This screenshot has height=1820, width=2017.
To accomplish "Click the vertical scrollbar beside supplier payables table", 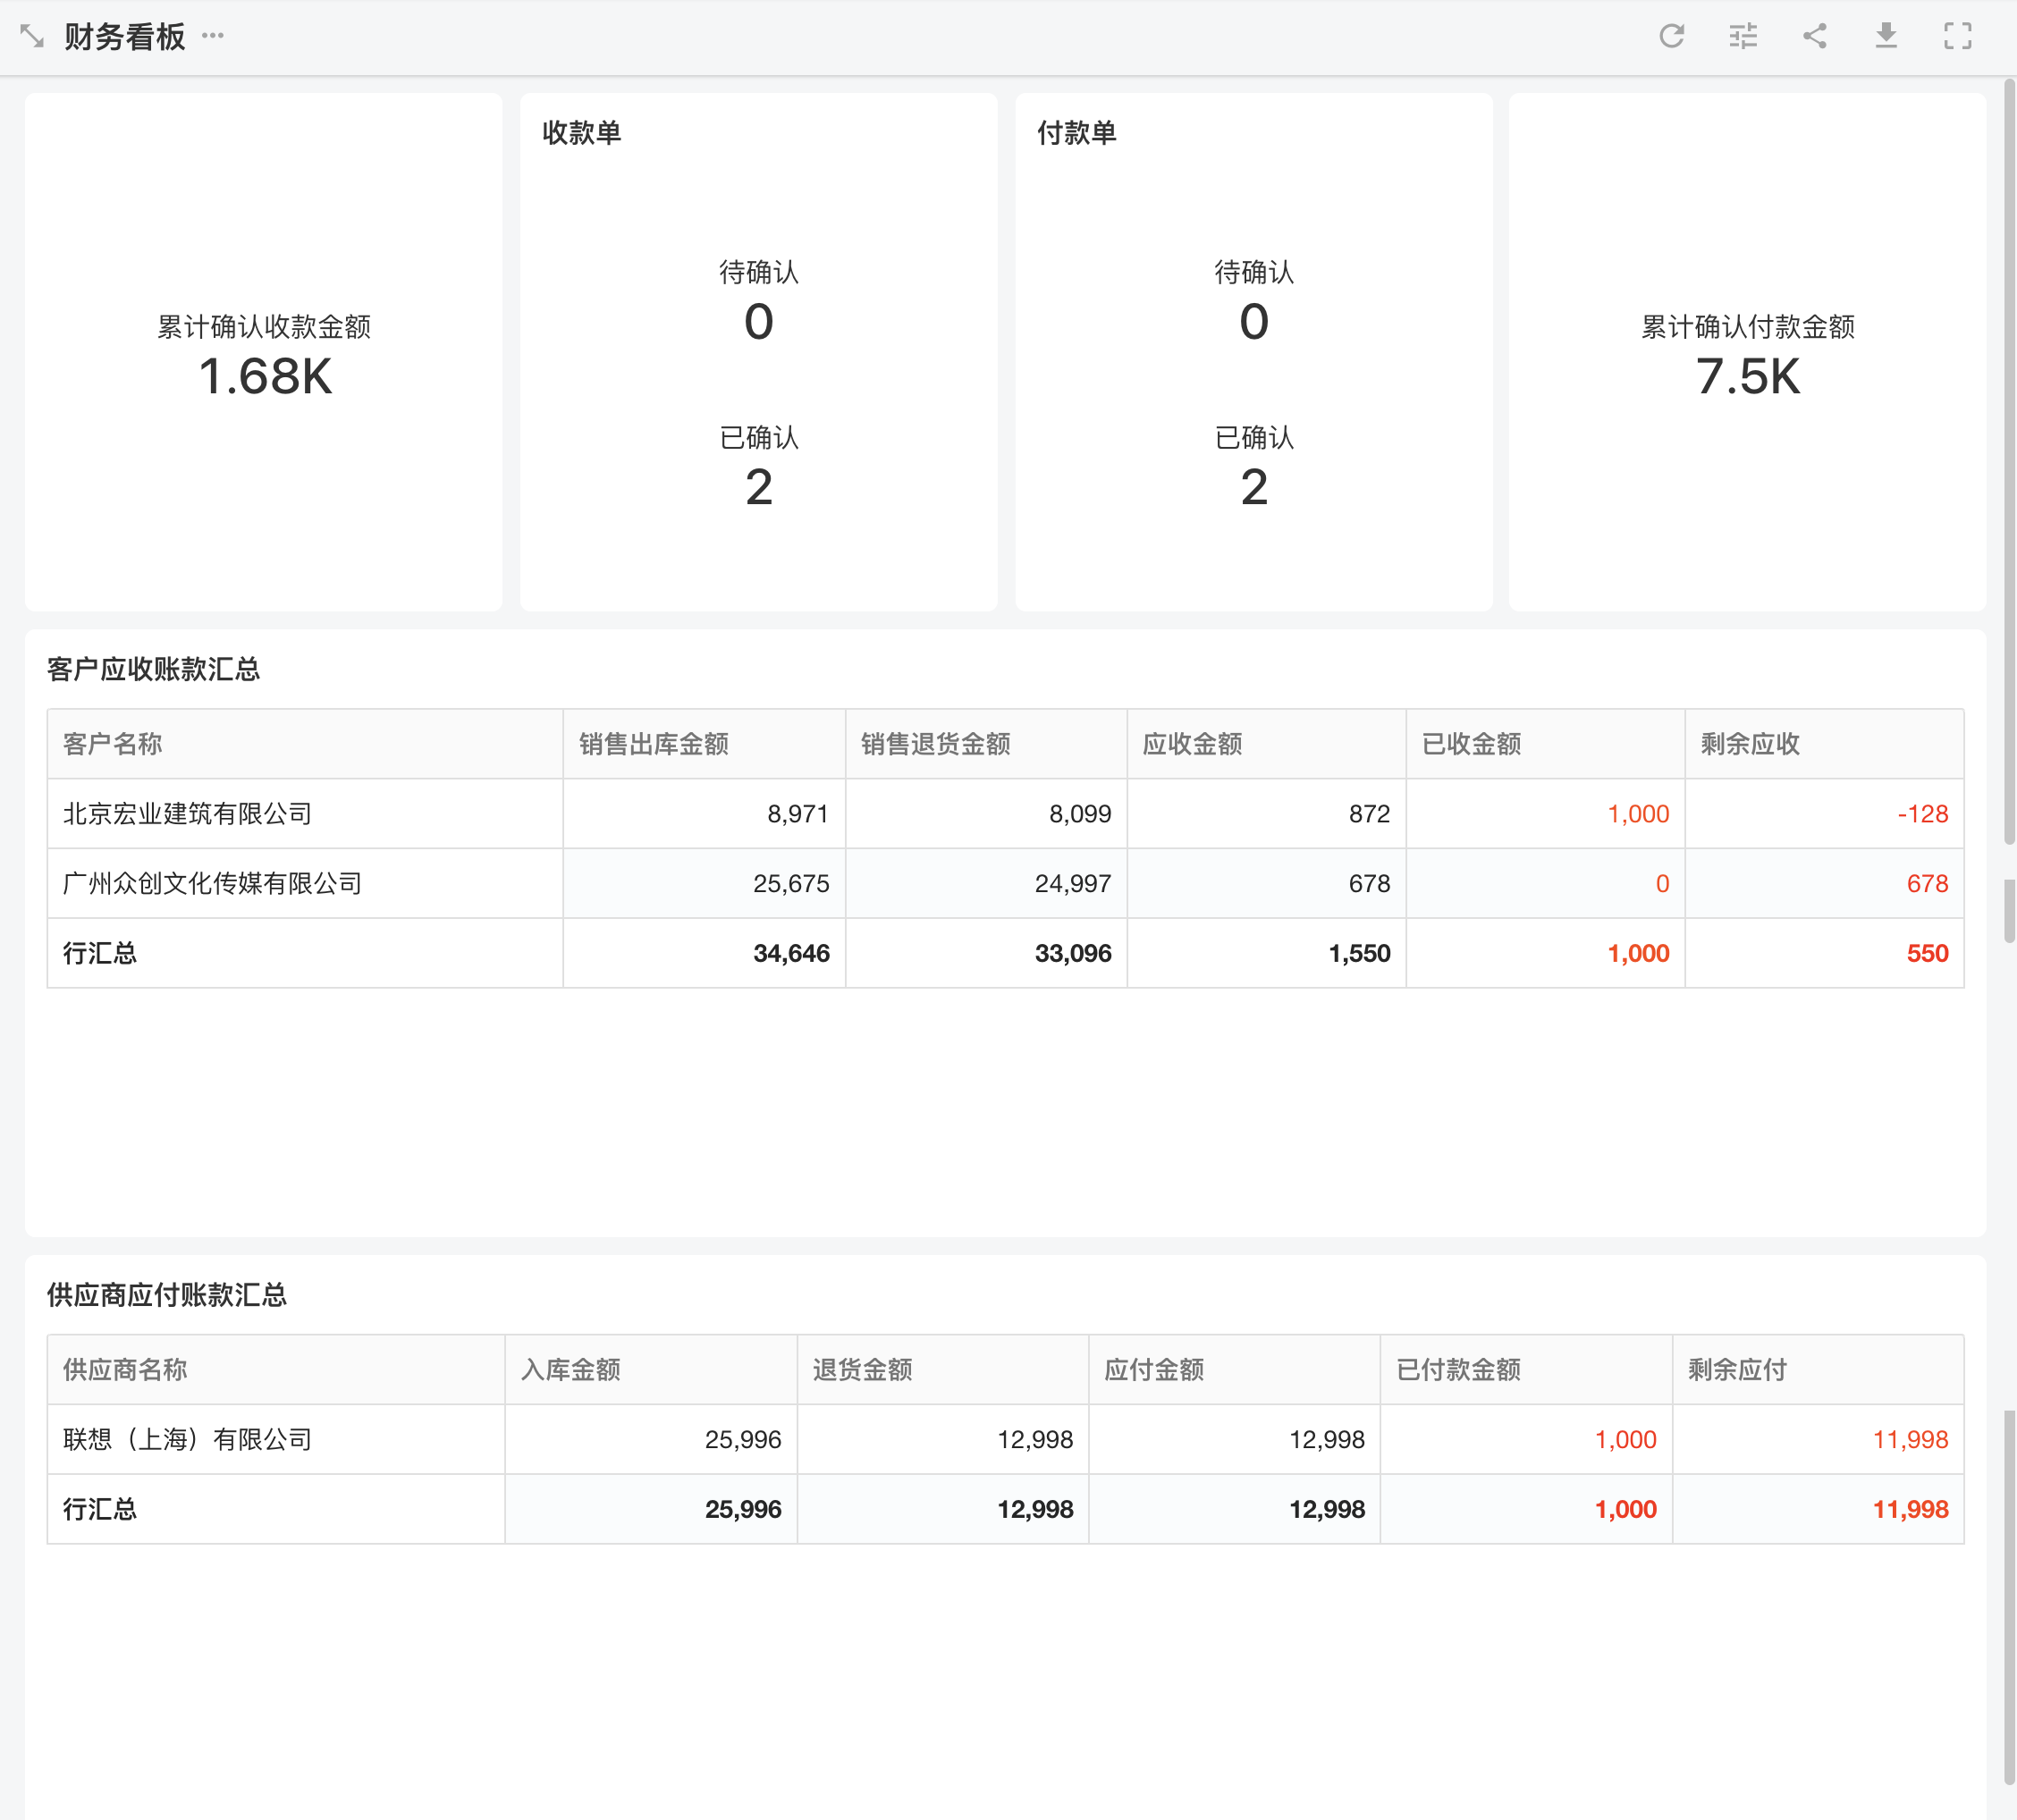I will pyautogui.click(x=2009, y=1597).
